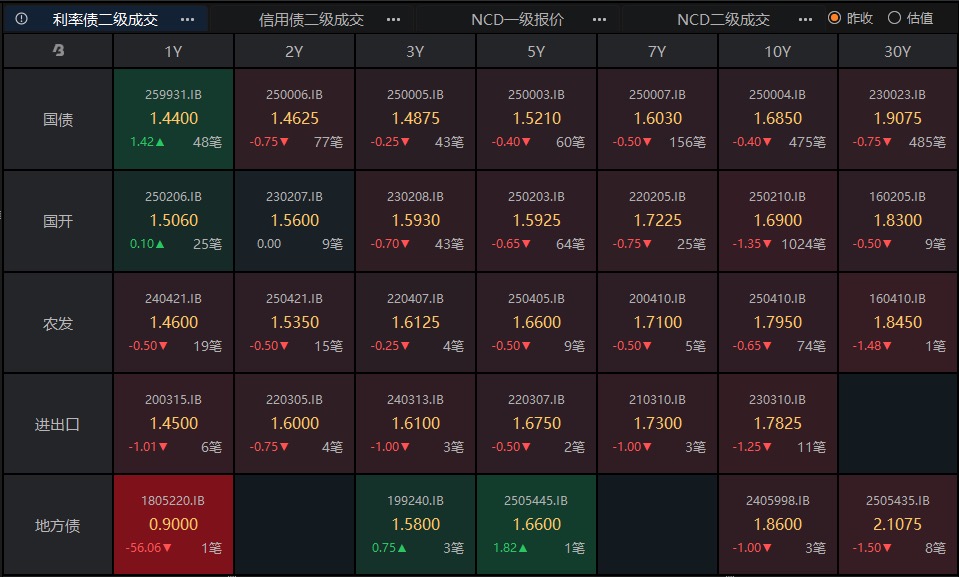Click bond code 200315.IB
The width and height of the screenshot is (959, 577).
[173, 400]
